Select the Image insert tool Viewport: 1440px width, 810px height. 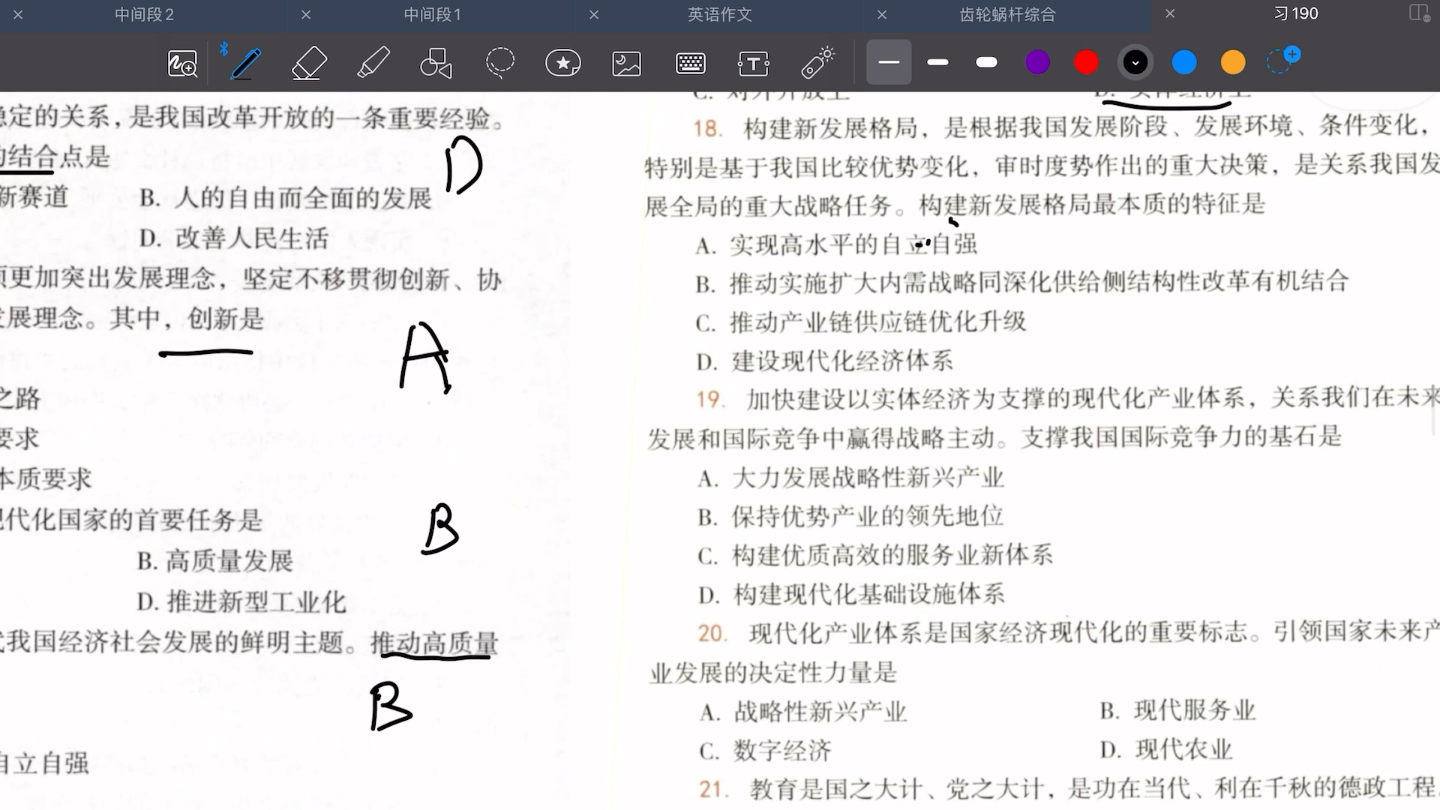pos(627,63)
